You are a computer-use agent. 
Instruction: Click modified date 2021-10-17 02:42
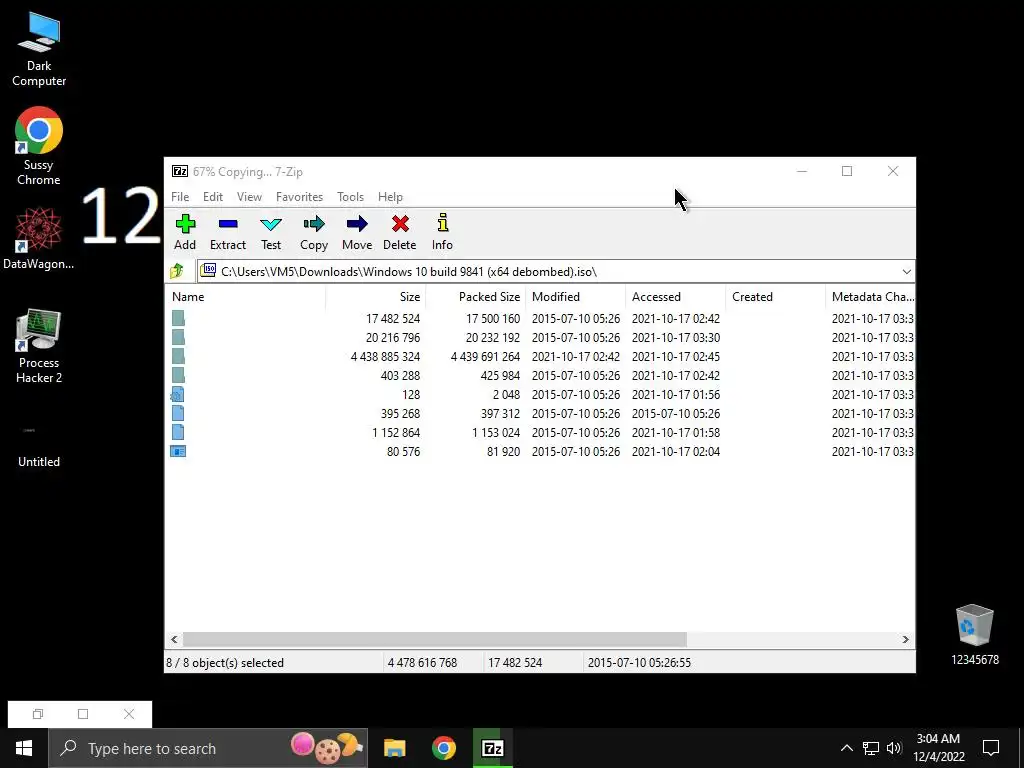tap(575, 357)
